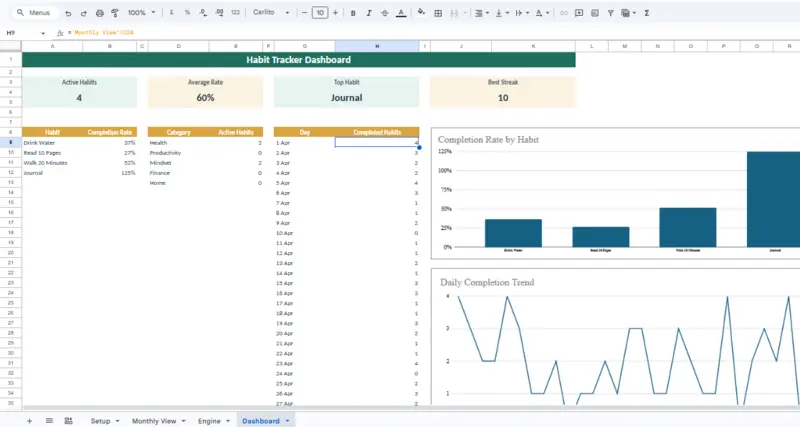
Task: Select the Paint format tool
Action: [115, 13]
